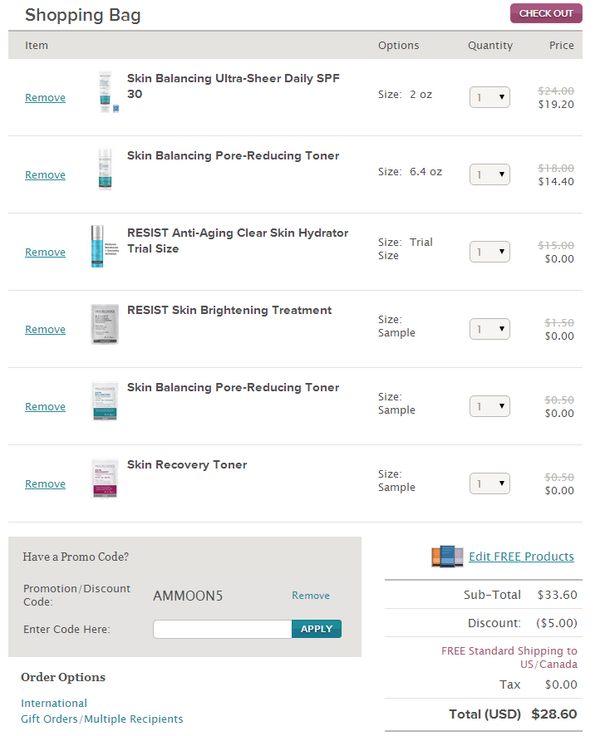Open Skin Balancing Ultra-Sheer Daily SPF 30 title

pos(233,86)
